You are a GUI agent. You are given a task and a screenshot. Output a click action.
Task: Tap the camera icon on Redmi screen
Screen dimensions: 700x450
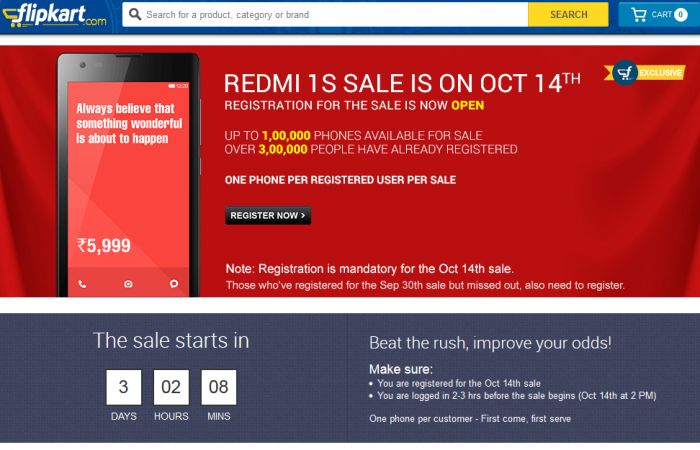pos(128,283)
